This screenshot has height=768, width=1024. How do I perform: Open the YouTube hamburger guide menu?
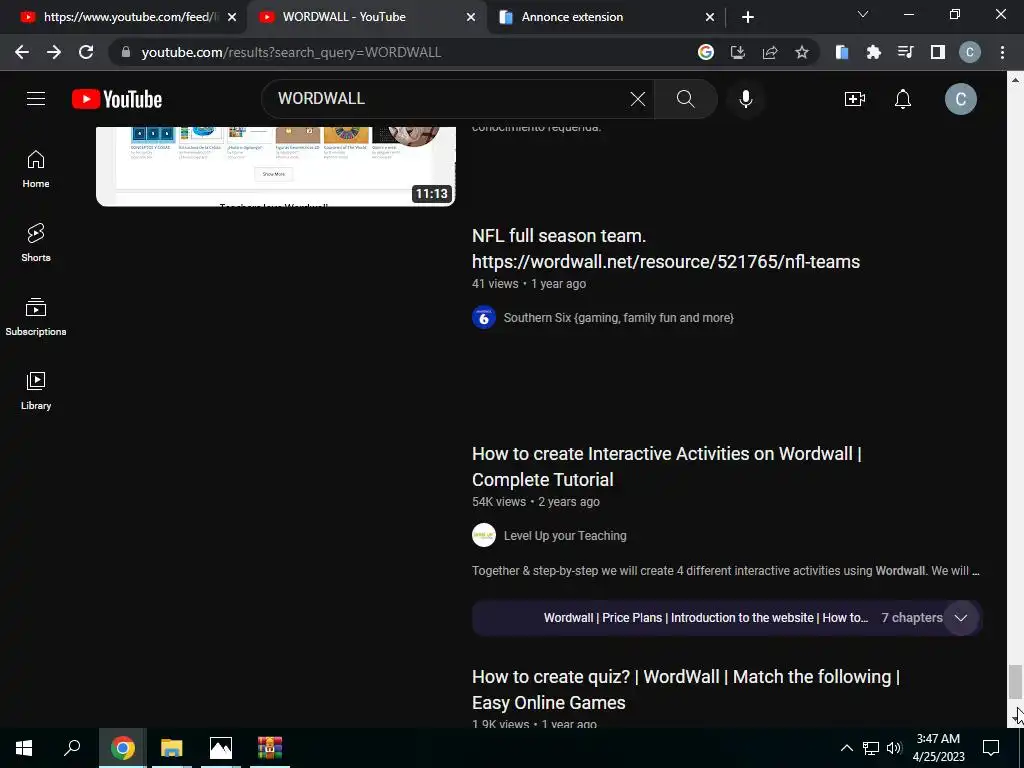pos(36,99)
